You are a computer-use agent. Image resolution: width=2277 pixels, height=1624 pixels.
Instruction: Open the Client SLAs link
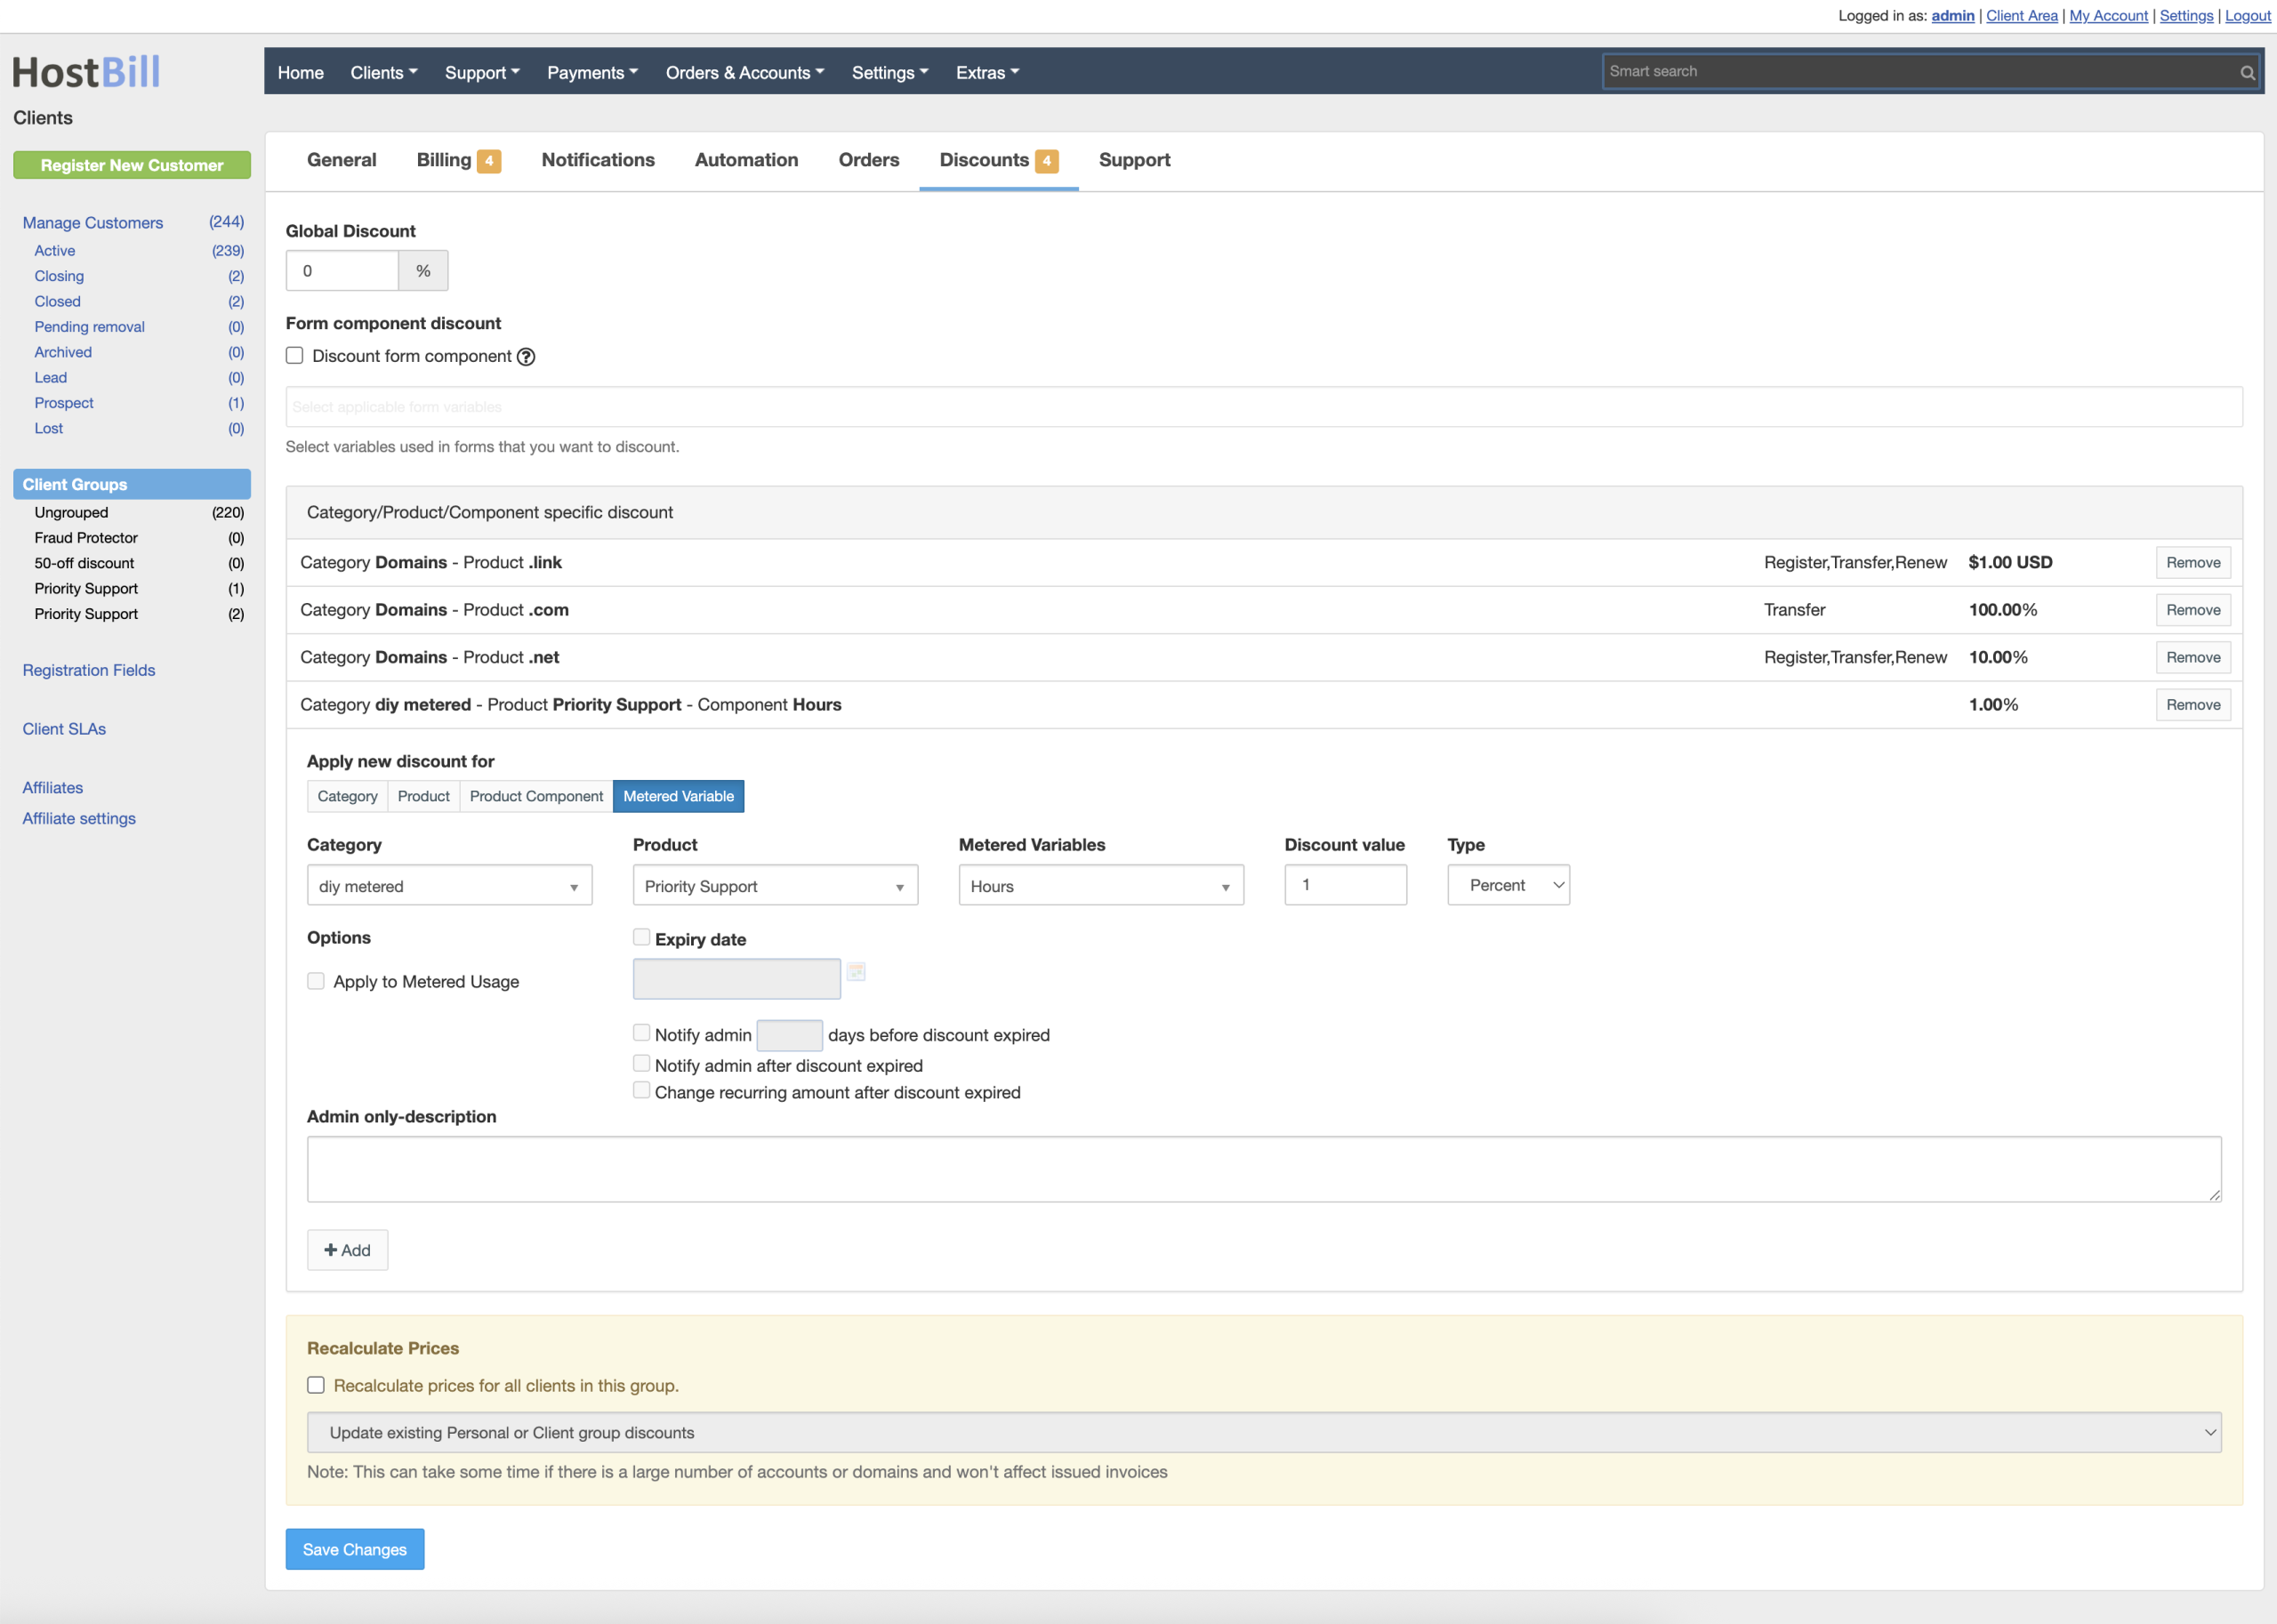coord(64,729)
